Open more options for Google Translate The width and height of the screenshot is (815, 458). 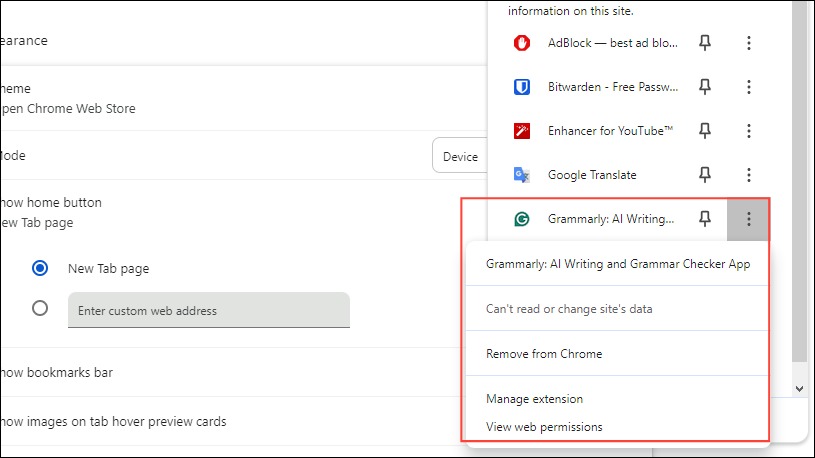point(748,175)
